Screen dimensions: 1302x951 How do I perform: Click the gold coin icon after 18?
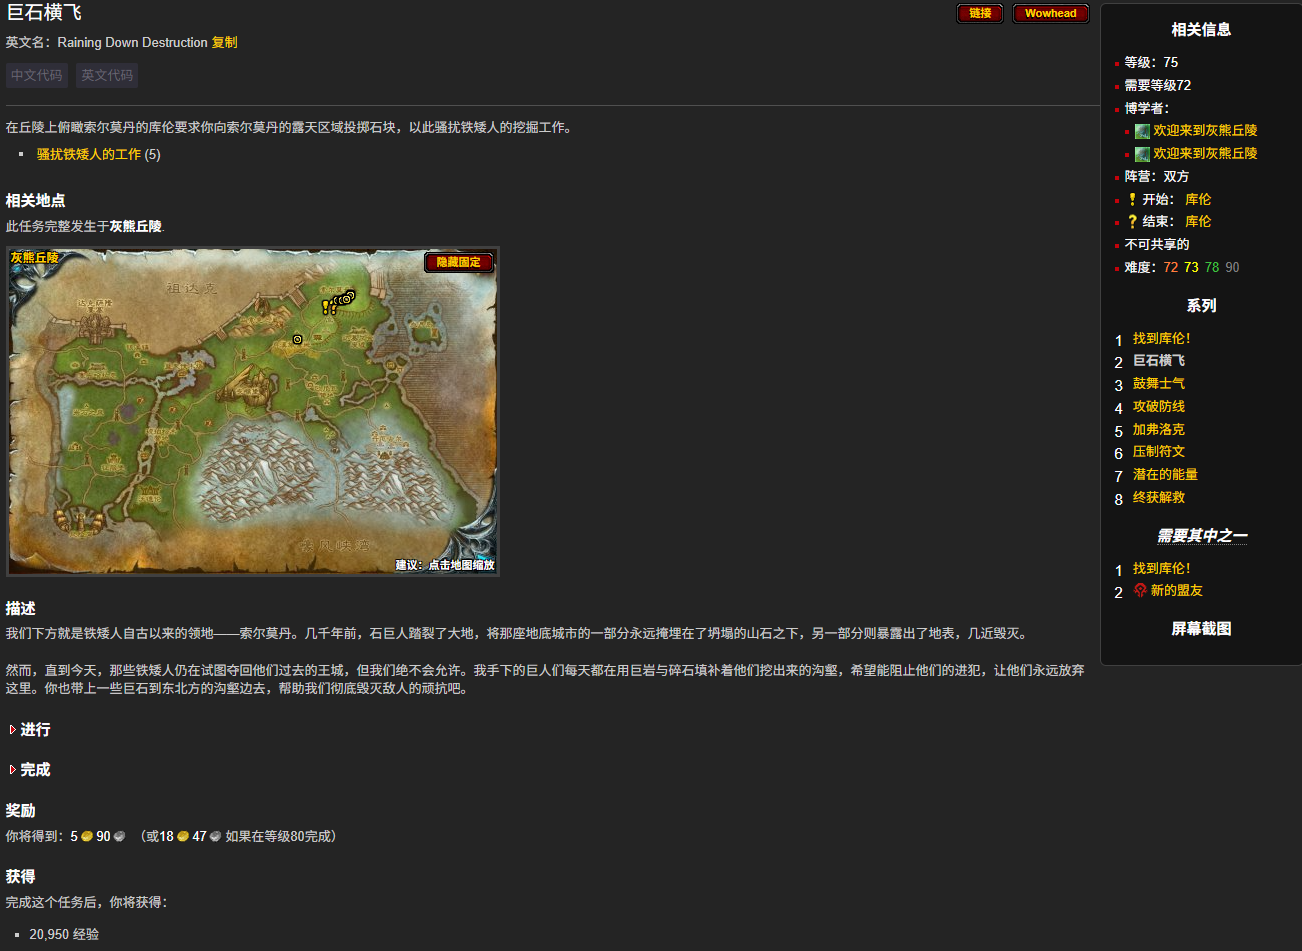pyautogui.click(x=183, y=836)
